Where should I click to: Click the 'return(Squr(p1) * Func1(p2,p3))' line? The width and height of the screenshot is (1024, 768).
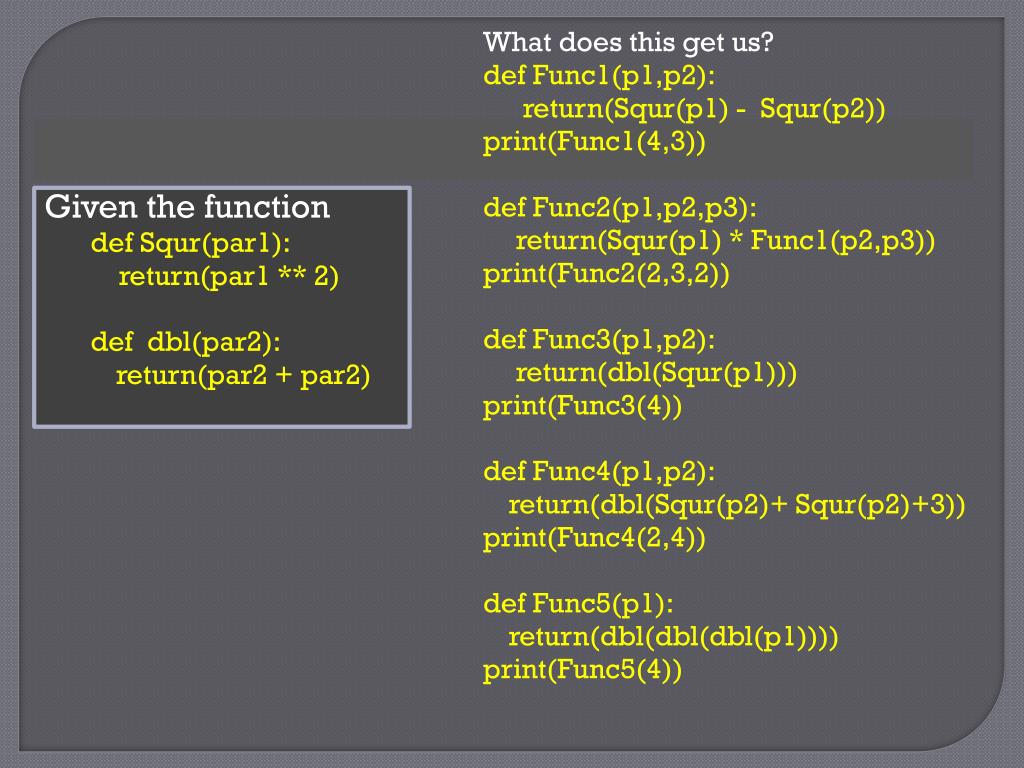pyautogui.click(x=726, y=241)
